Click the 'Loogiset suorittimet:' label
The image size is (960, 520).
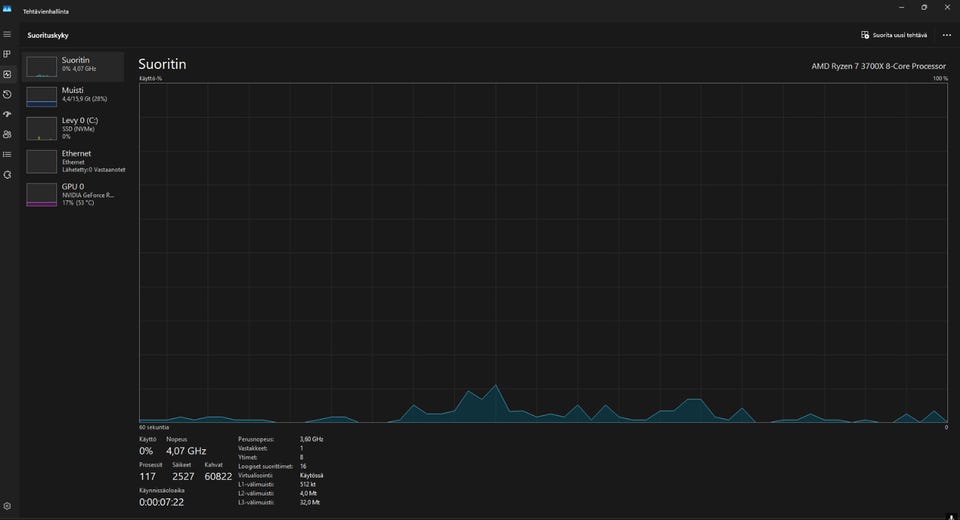point(266,467)
